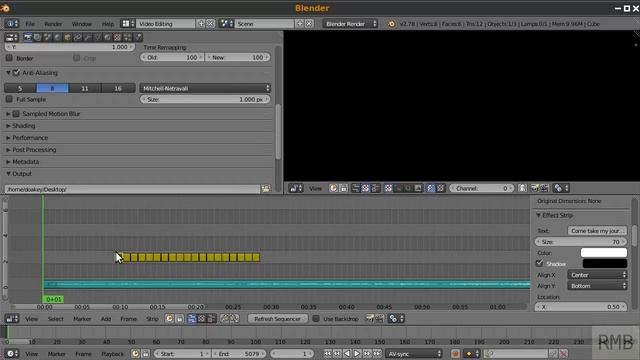Open the sequencer Add menu
640x360 pixels.
coord(106,319)
